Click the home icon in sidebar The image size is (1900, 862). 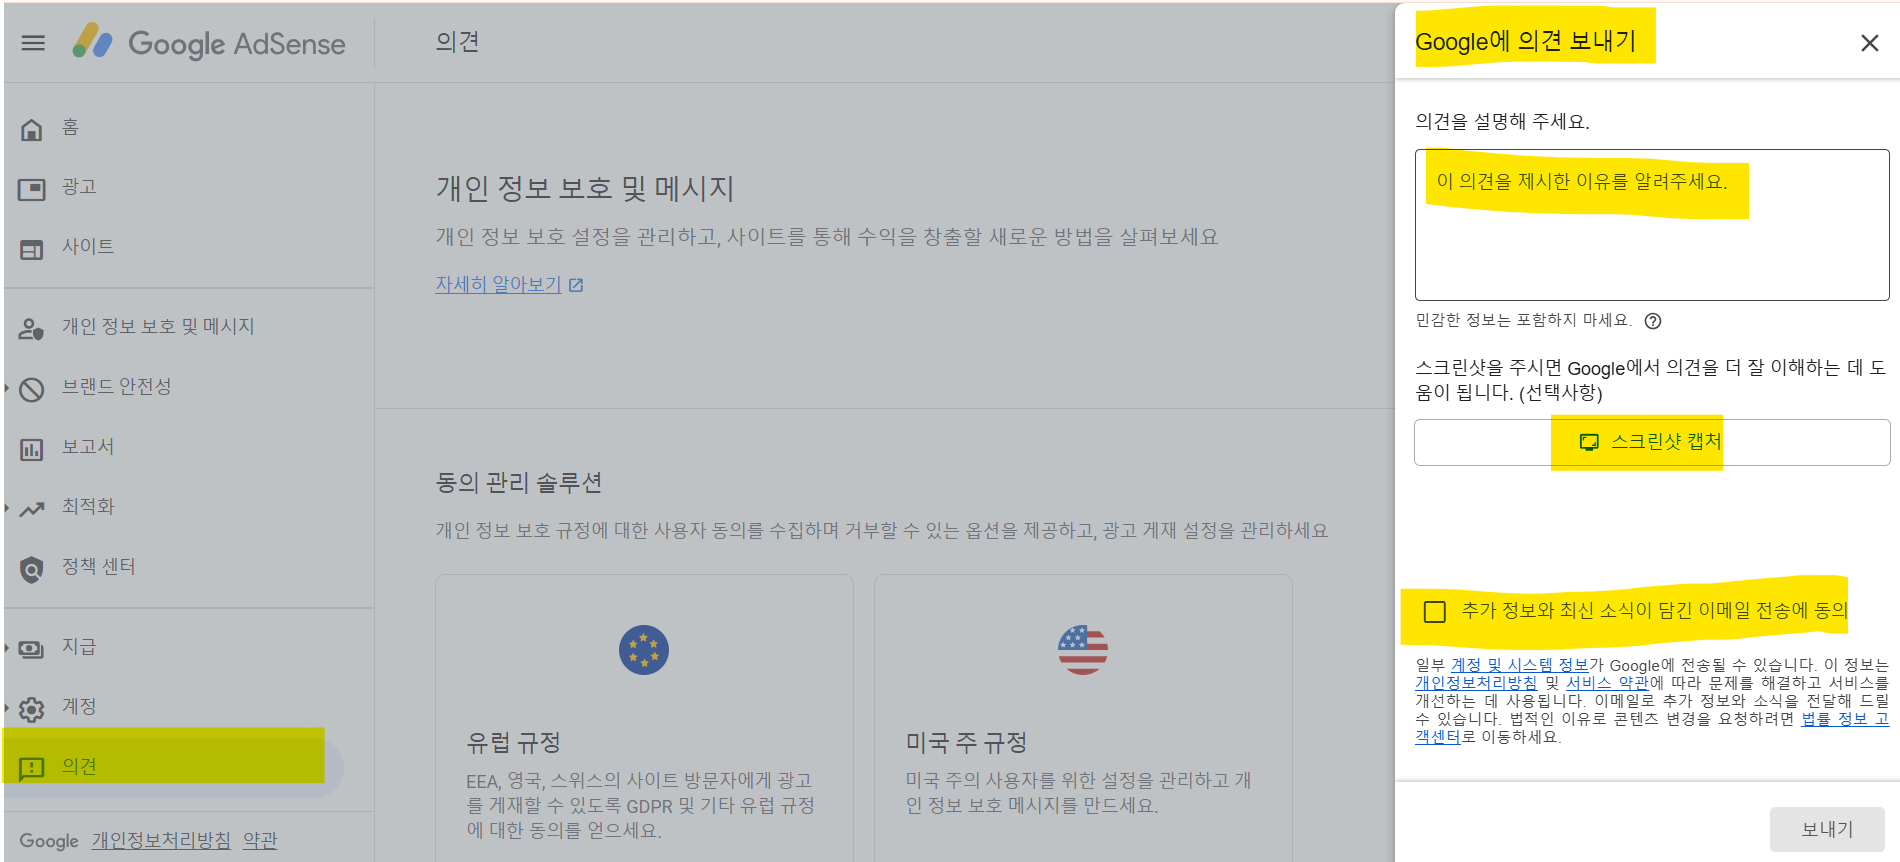click(x=32, y=129)
